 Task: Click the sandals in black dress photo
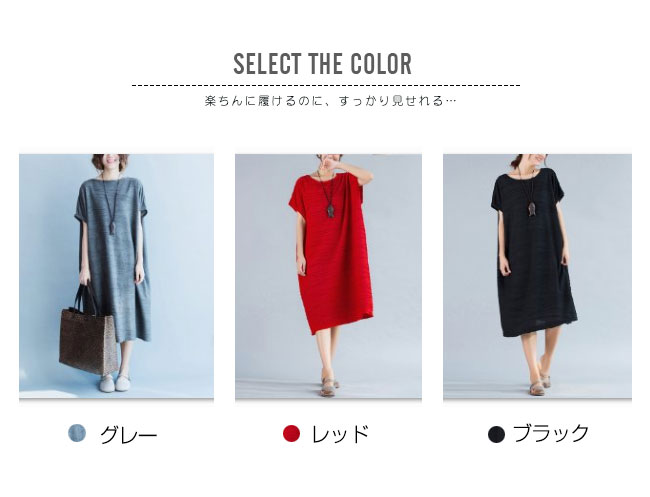(x=539, y=384)
